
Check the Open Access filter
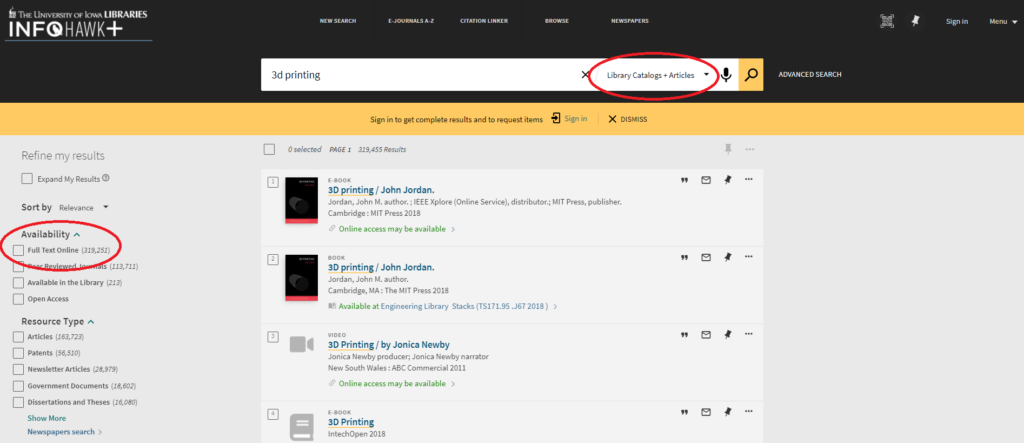(18, 299)
